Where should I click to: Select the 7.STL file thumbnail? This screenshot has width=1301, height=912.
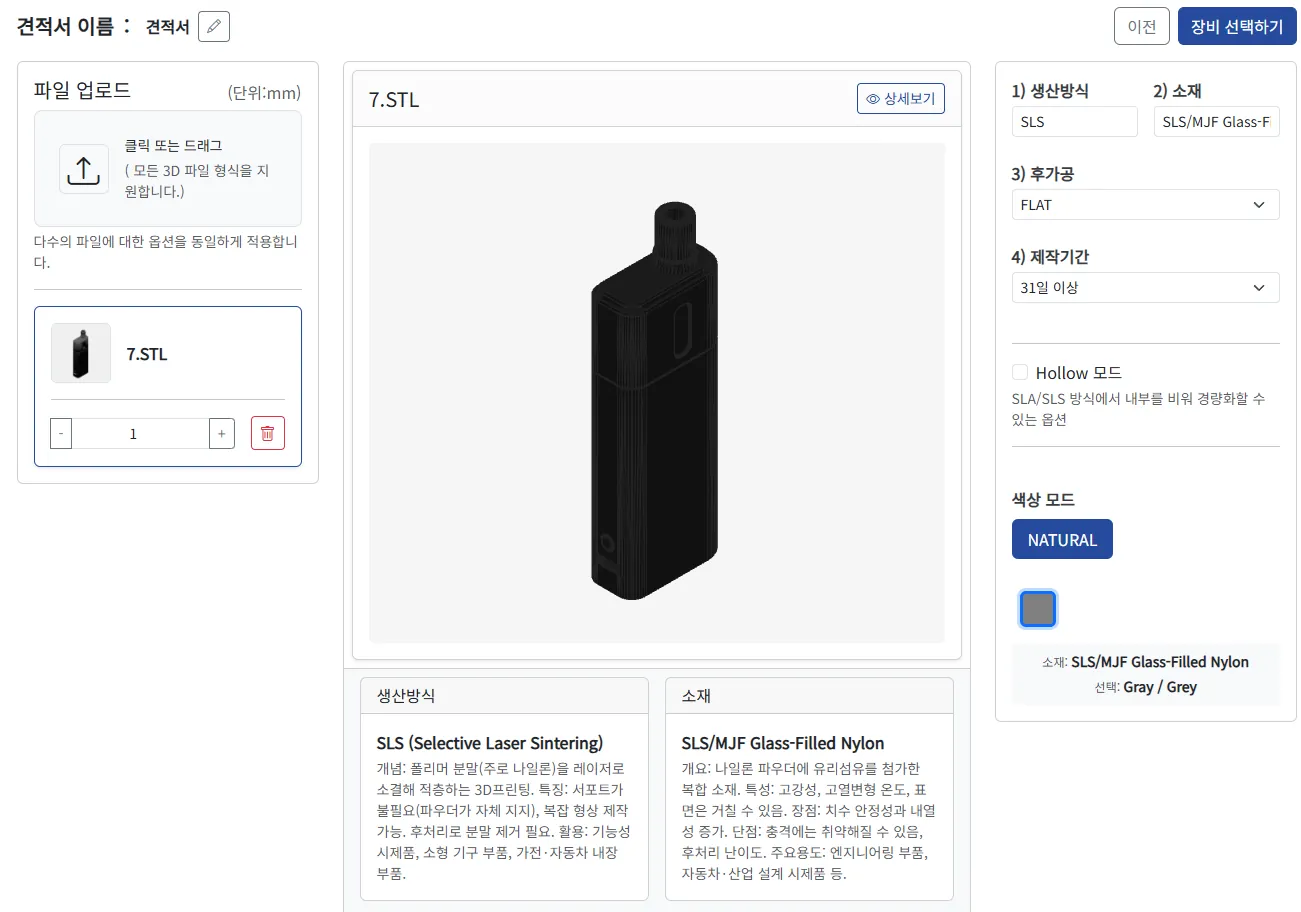(81, 353)
